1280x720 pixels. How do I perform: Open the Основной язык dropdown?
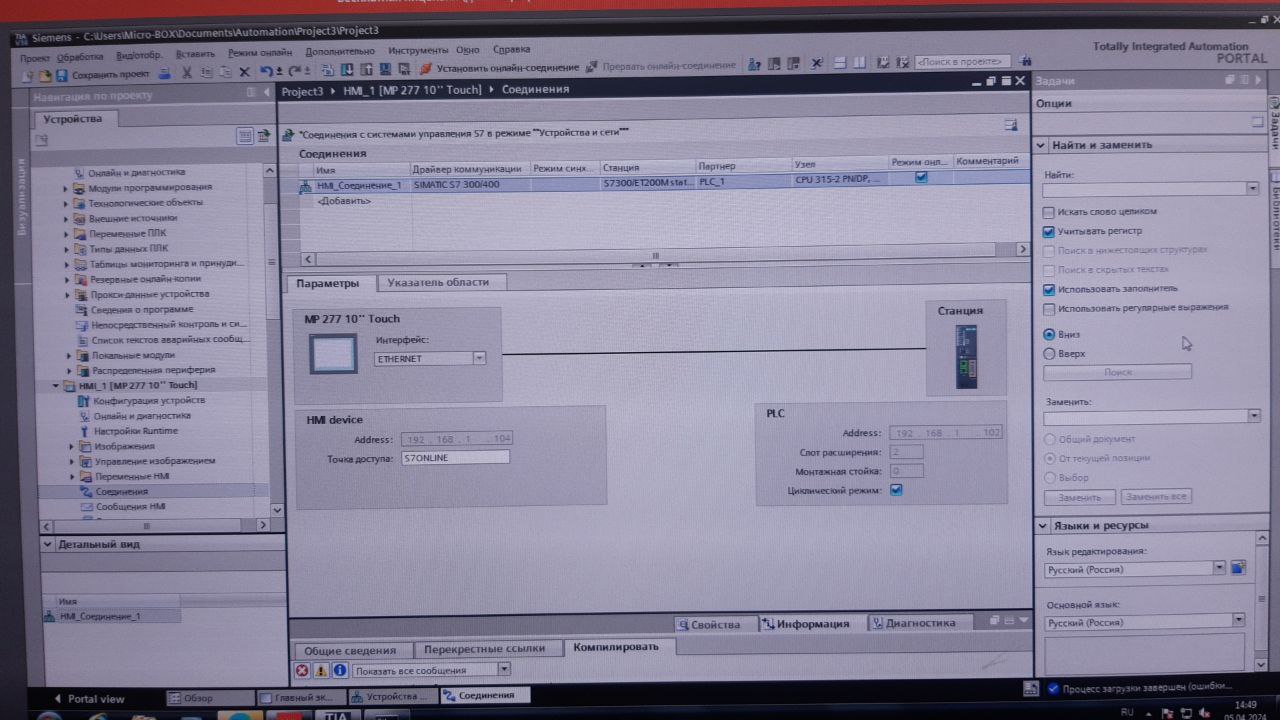point(1238,621)
